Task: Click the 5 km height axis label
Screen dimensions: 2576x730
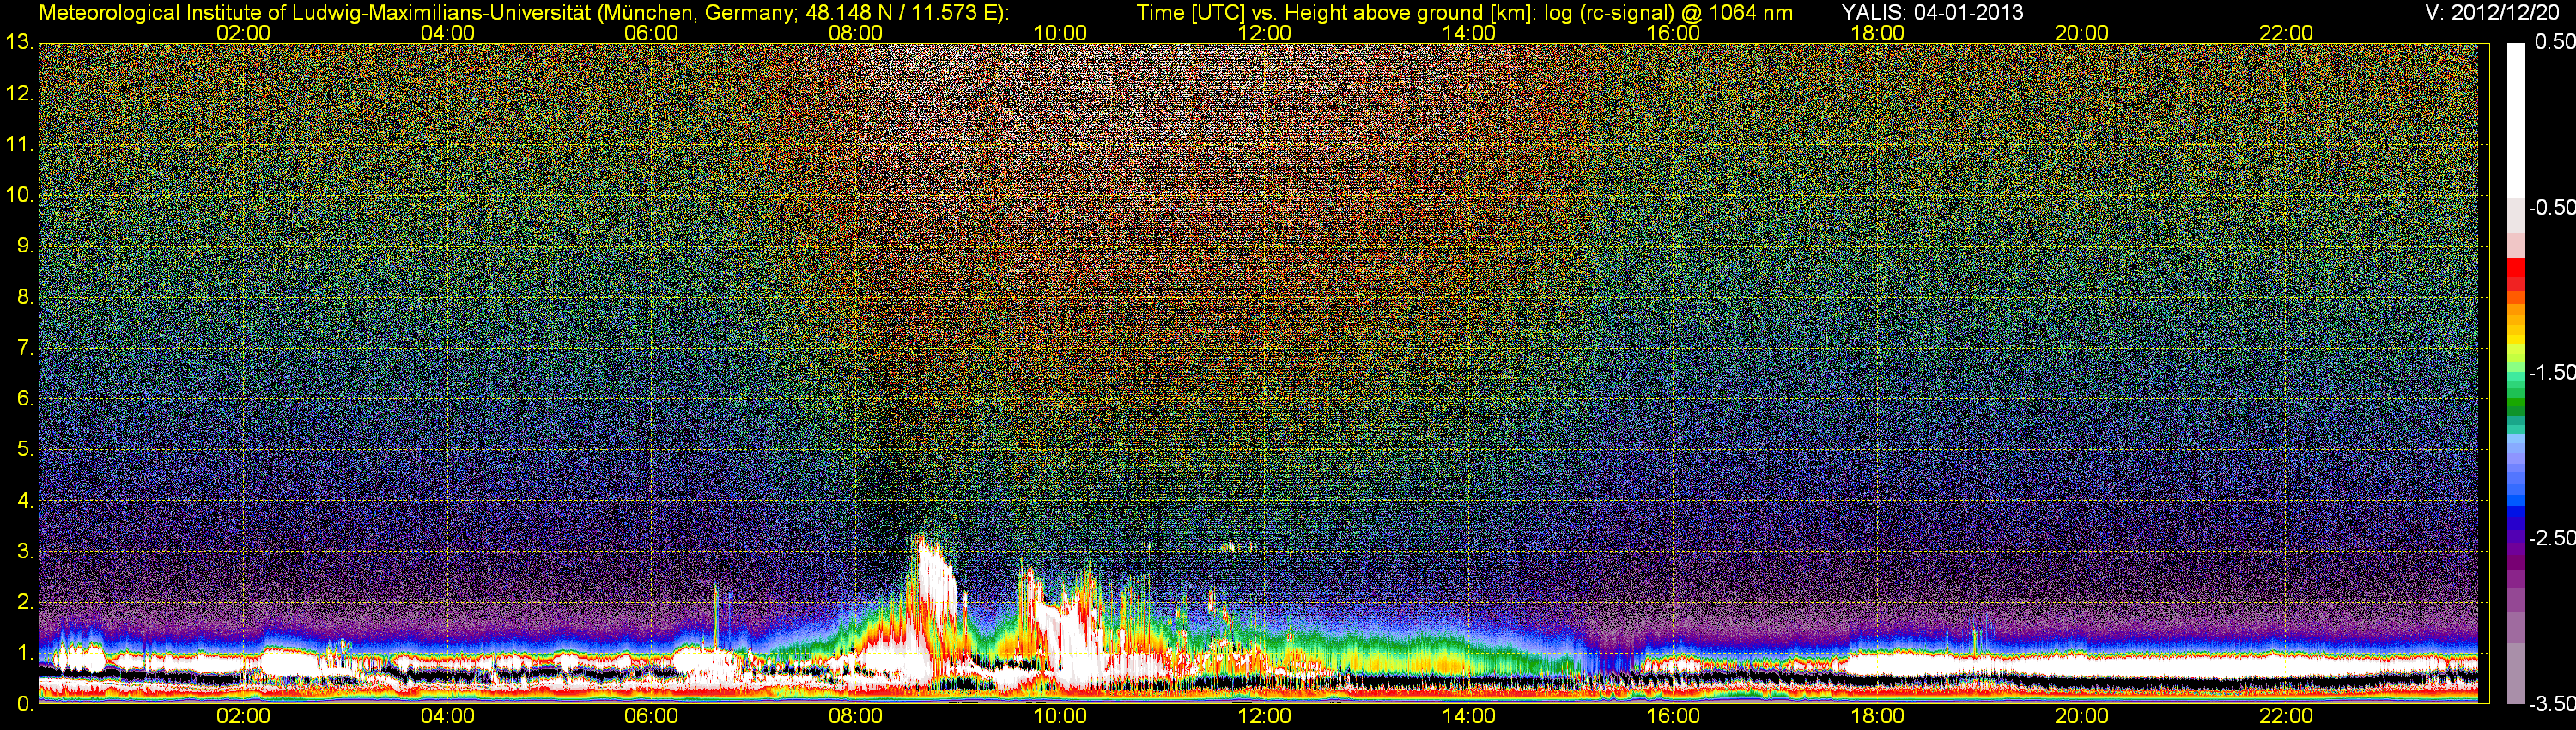Action: (24, 450)
